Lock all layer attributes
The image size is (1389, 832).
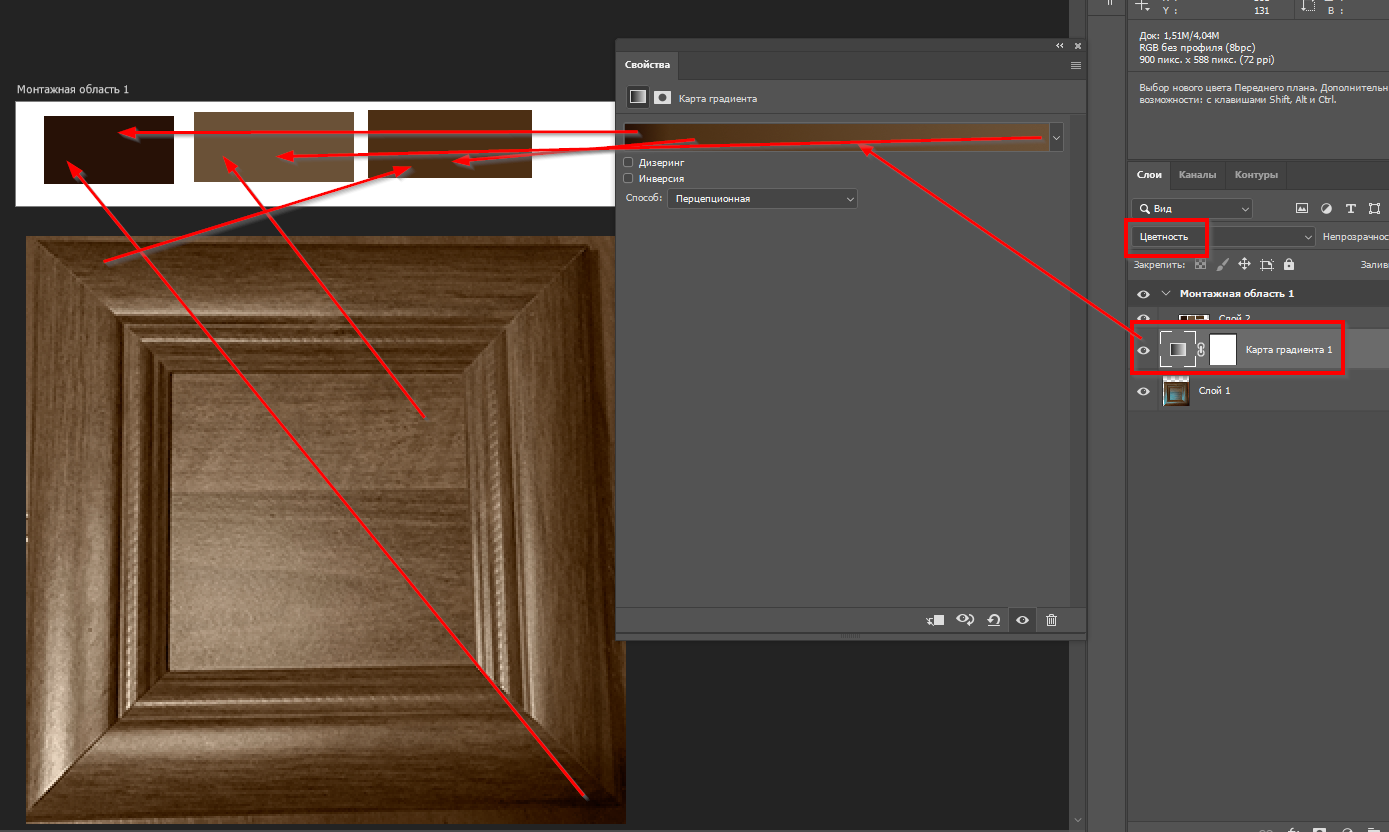point(1289,265)
